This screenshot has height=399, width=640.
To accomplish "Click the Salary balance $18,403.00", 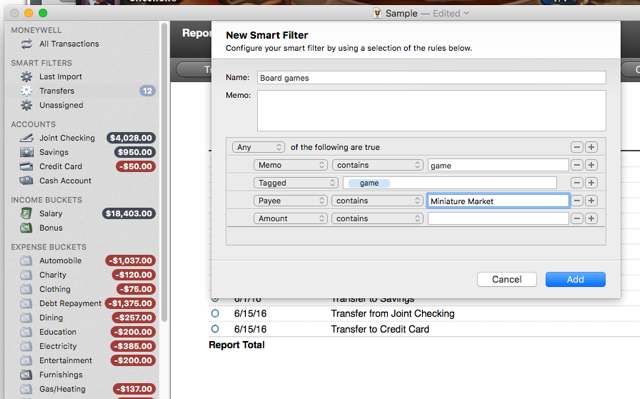I will tap(129, 213).
